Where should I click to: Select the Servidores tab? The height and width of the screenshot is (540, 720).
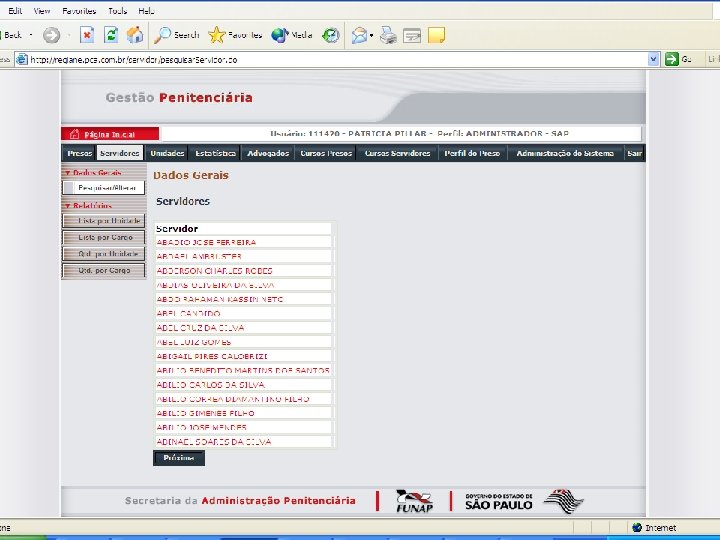coord(120,153)
